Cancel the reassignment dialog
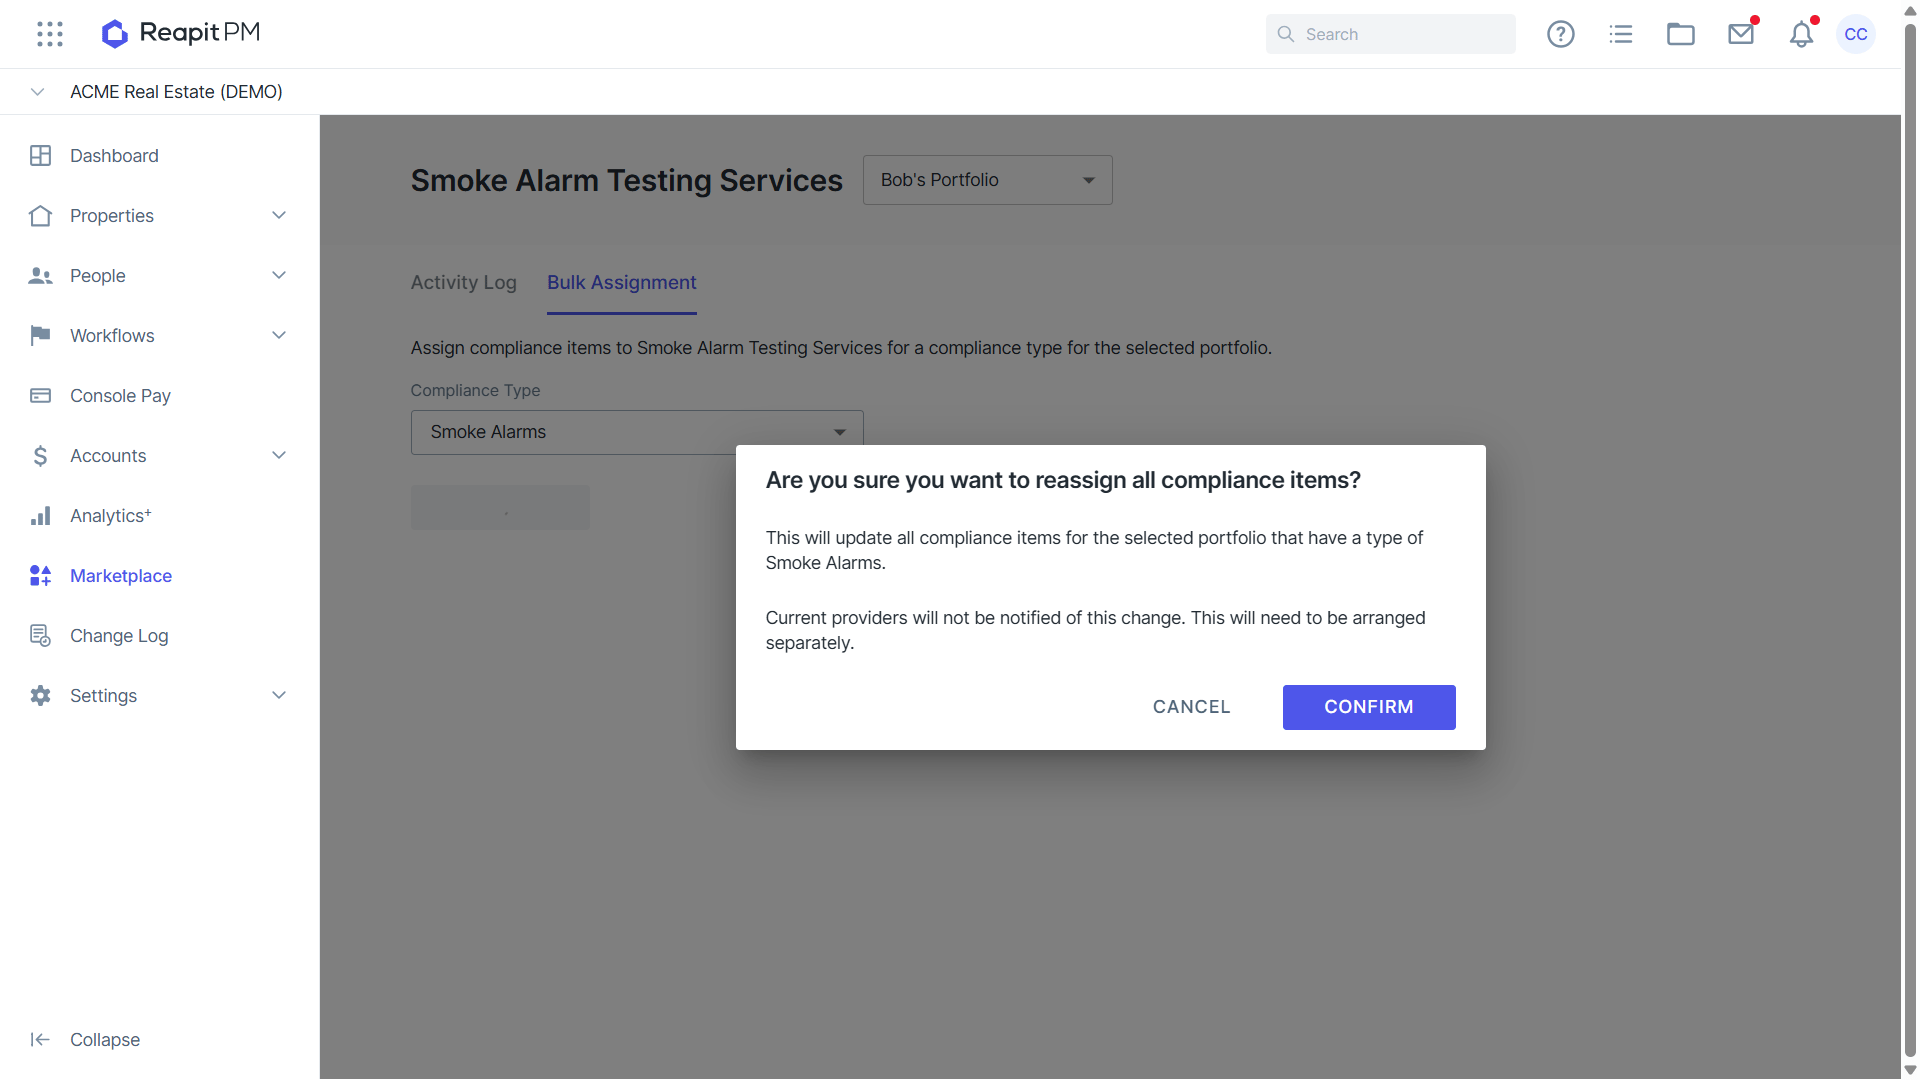Viewport: 1920px width, 1080px height. tap(1192, 707)
